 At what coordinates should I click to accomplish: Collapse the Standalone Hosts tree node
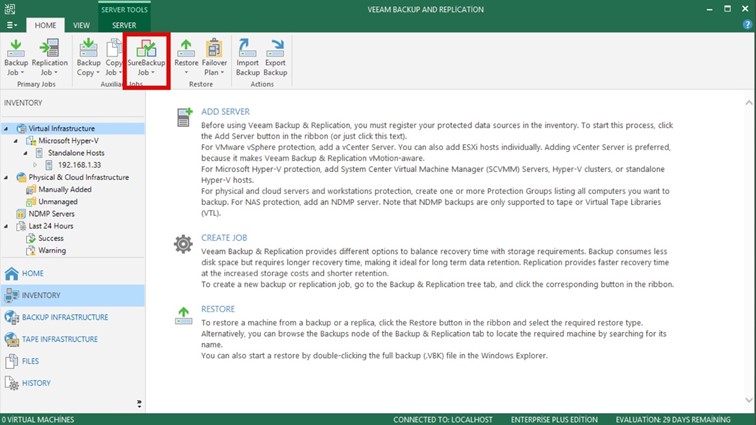26,153
